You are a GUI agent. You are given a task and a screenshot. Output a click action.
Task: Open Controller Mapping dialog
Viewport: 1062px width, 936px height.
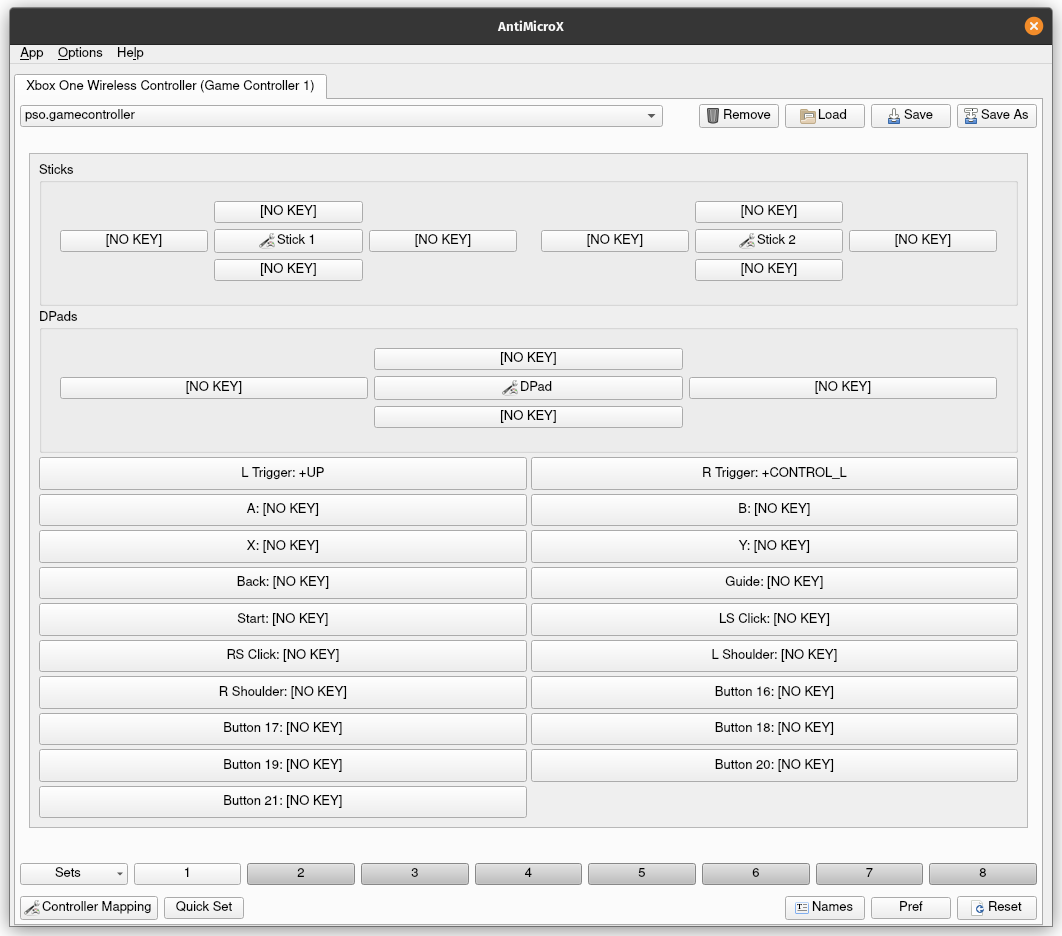point(89,908)
